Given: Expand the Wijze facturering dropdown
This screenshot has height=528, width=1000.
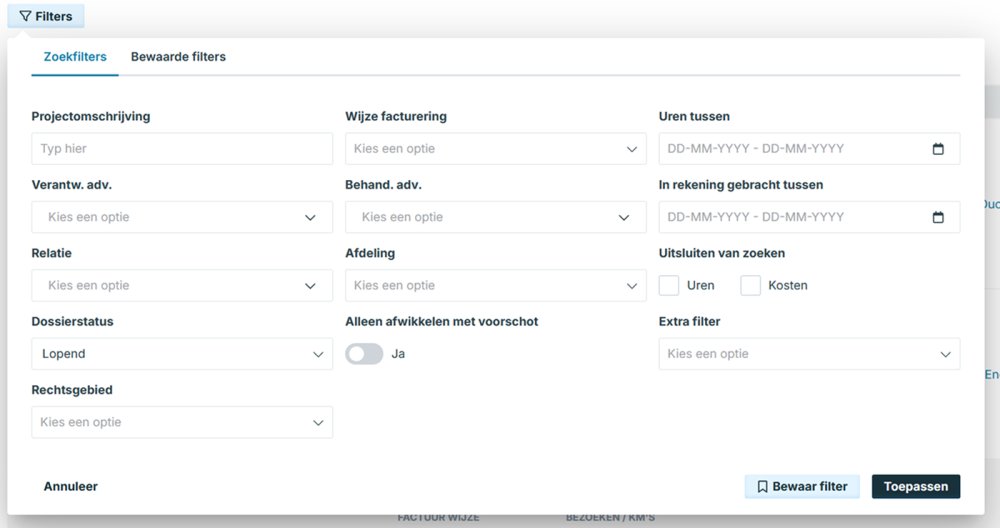Looking at the screenshot, I should click(x=495, y=149).
